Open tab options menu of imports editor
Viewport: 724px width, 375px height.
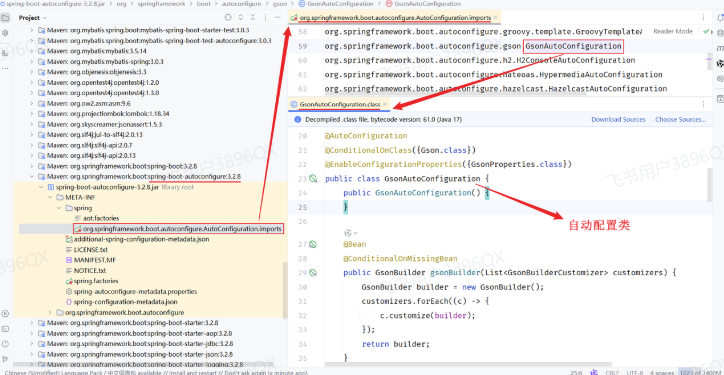(x=703, y=18)
